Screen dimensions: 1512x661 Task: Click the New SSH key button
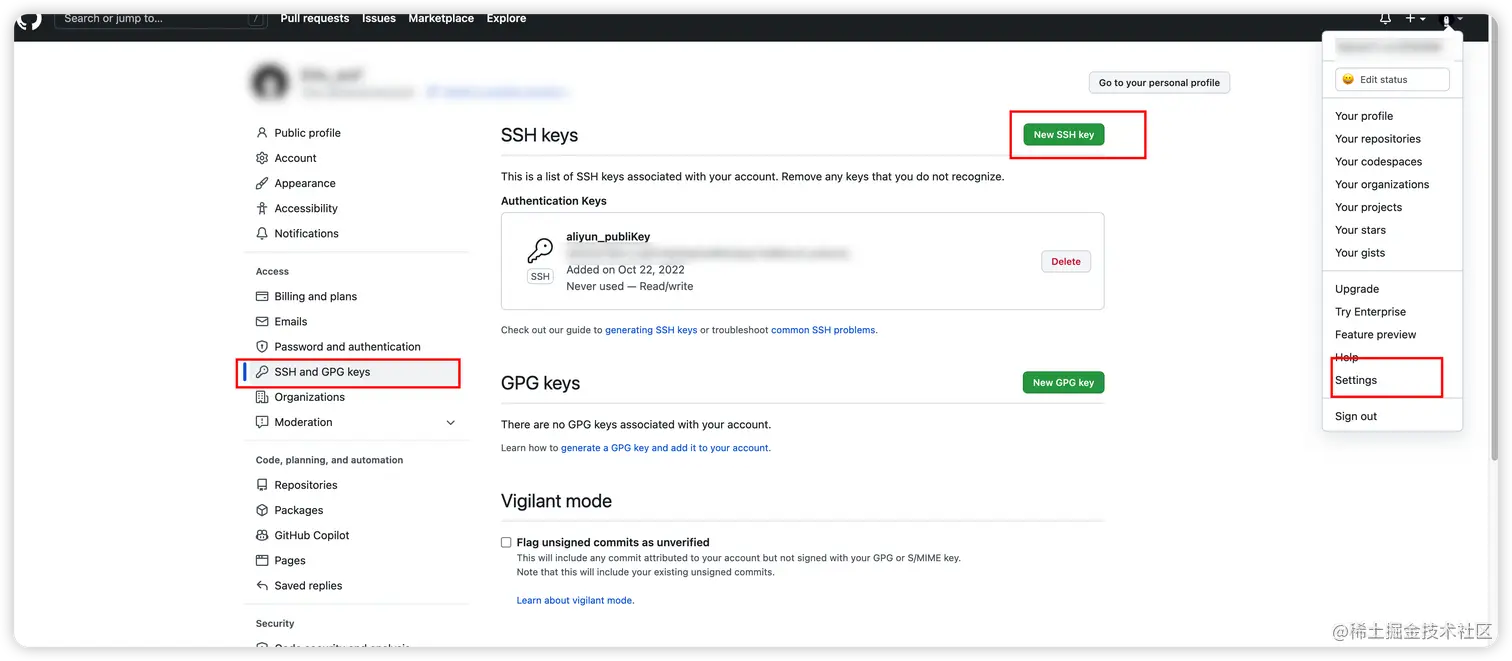1063,135
